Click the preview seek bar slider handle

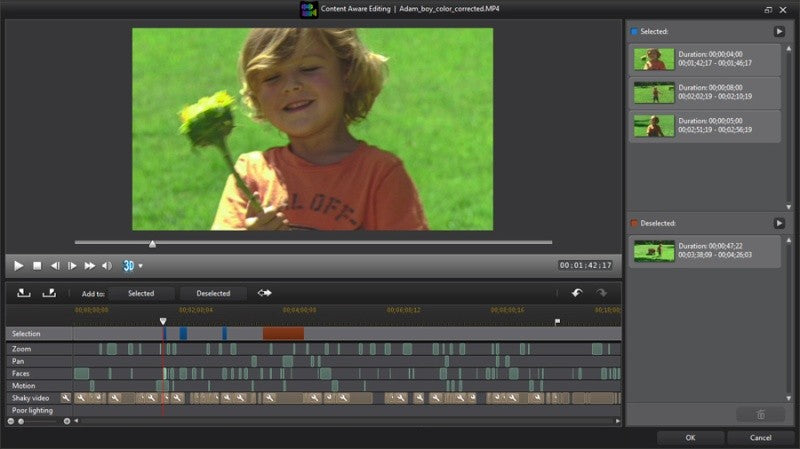[153, 244]
